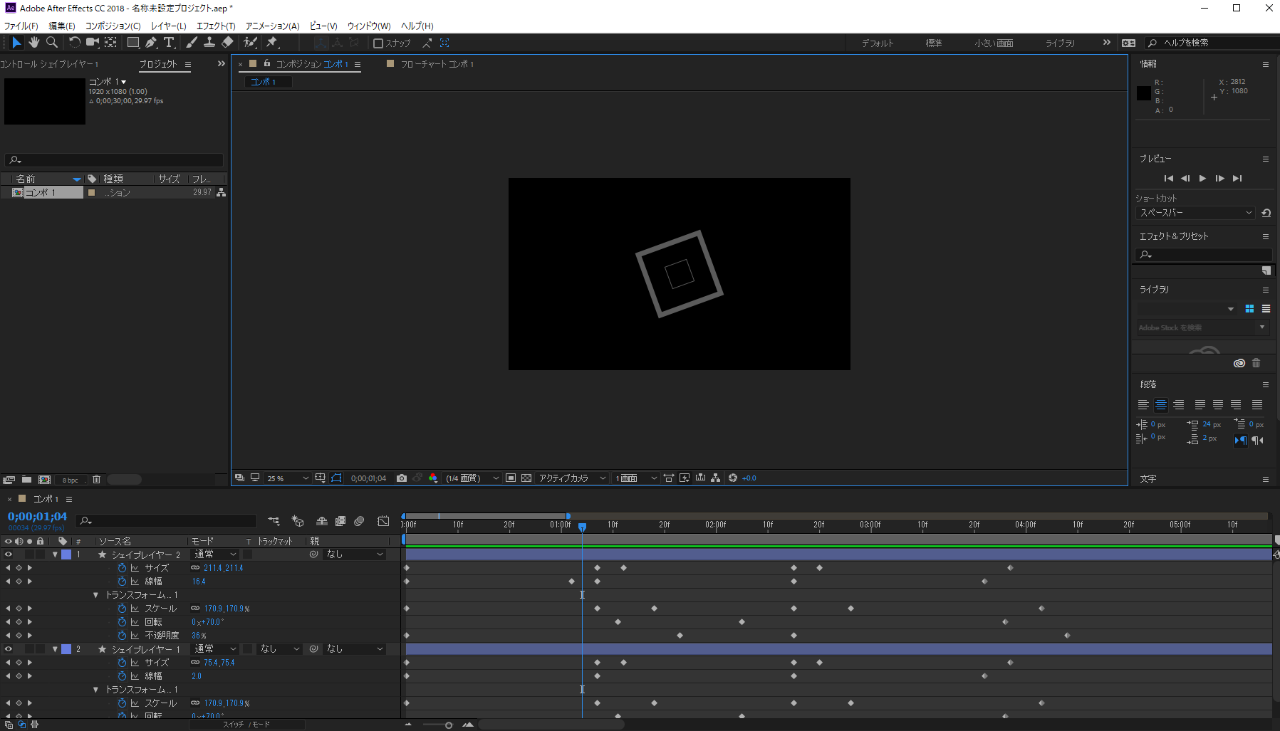Select the Rectangle shape tool

click(x=133, y=43)
